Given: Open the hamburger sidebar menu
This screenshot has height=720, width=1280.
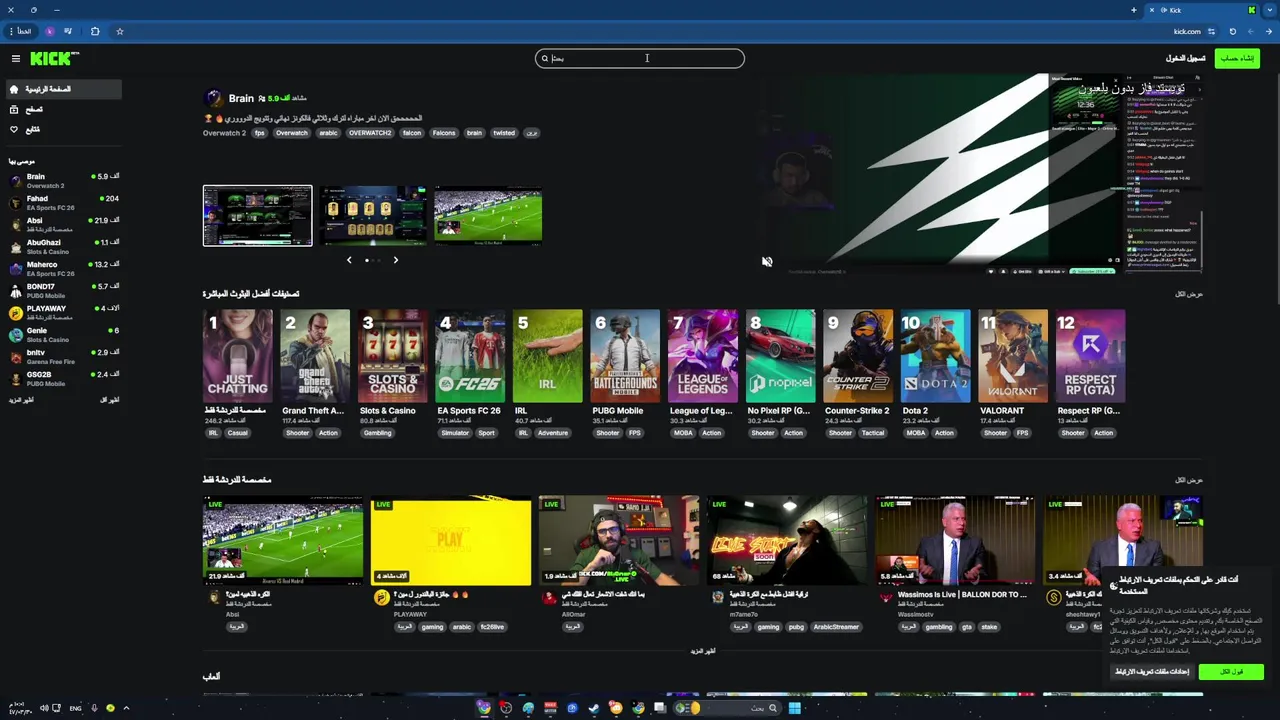Looking at the screenshot, I should (x=15, y=59).
